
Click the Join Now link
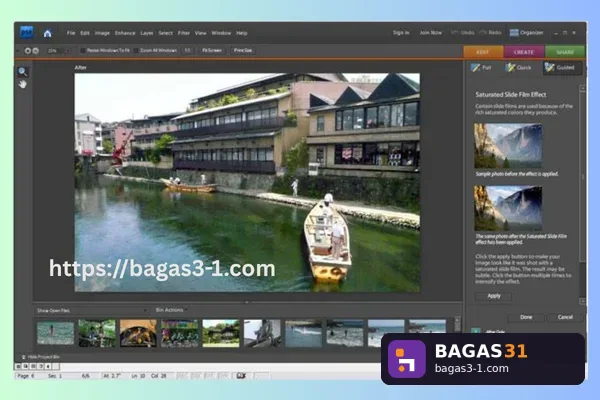(430, 33)
